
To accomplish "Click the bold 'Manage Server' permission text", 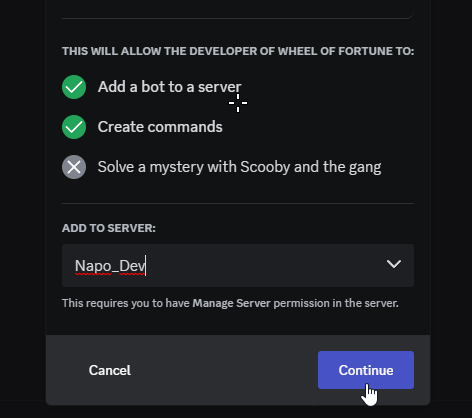I will (232, 303).
